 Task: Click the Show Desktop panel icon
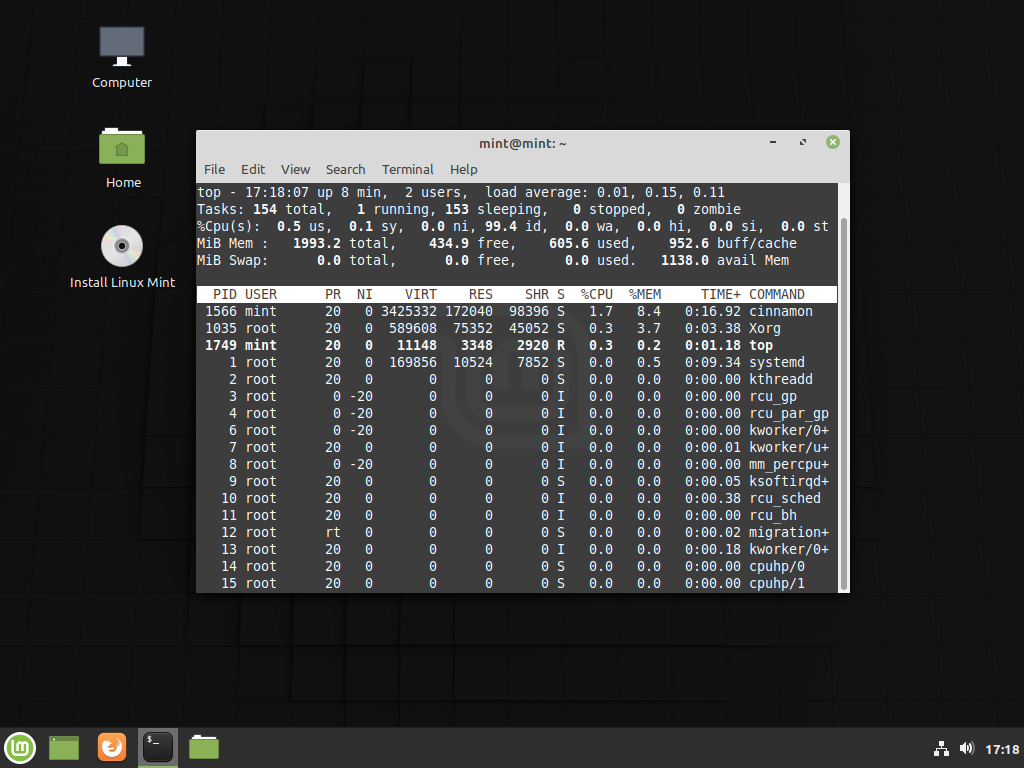coord(64,747)
